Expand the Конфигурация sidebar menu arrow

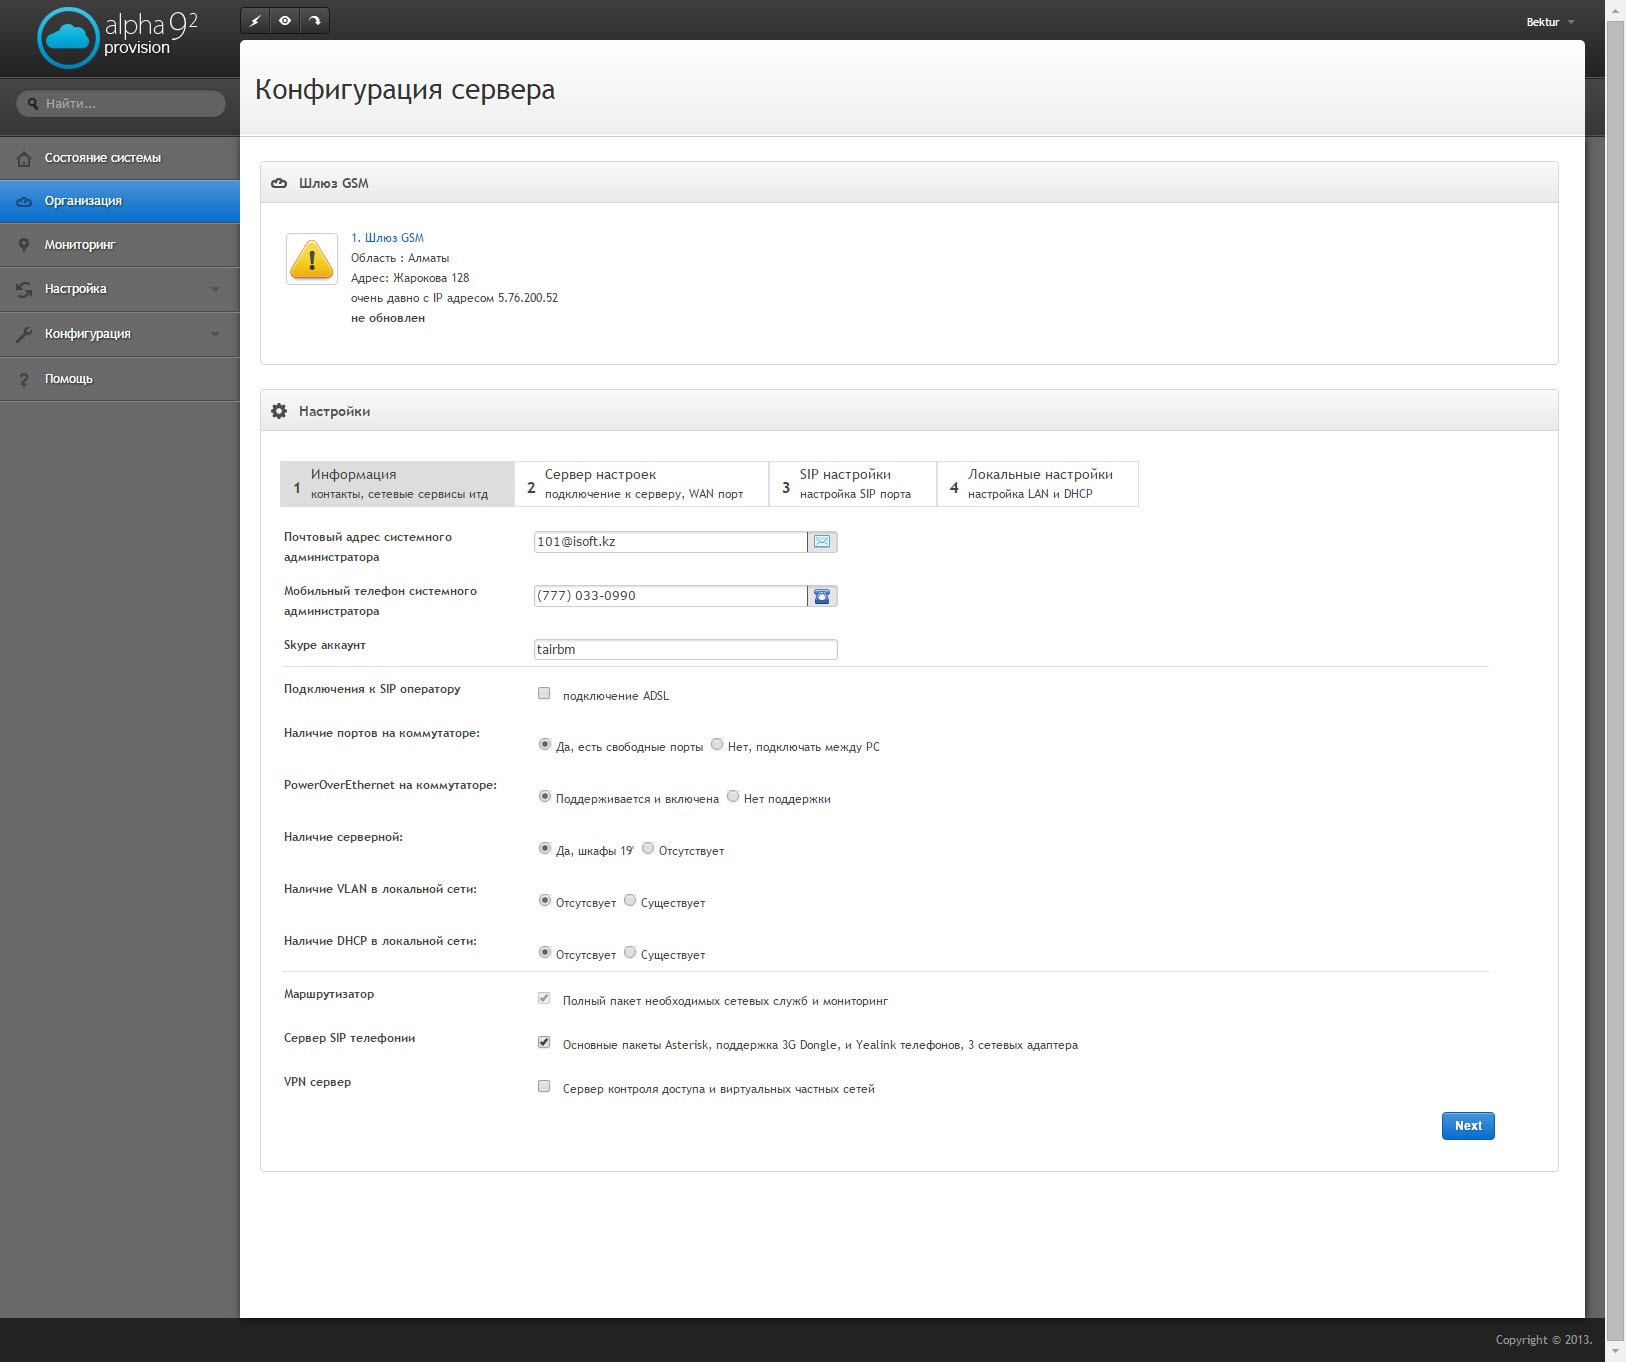tap(215, 334)
